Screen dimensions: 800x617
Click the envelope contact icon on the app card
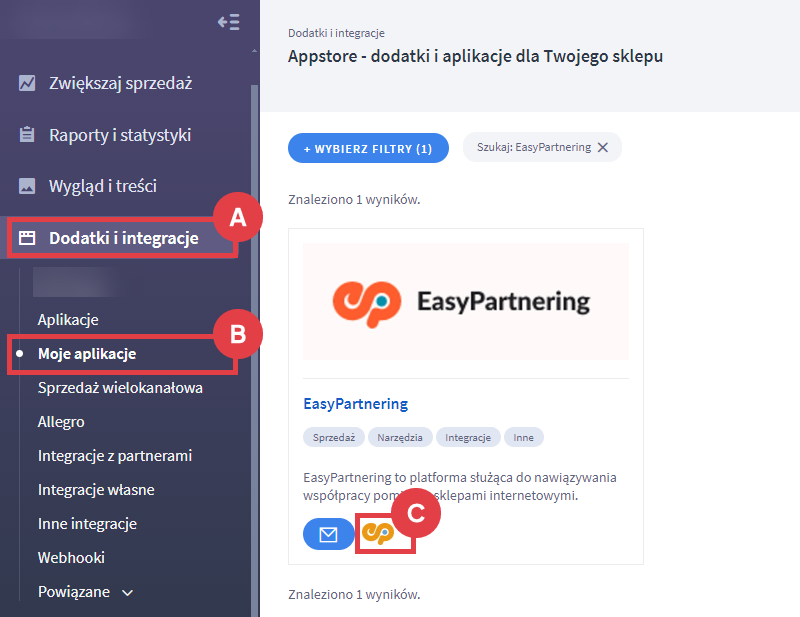click(328, 533)
